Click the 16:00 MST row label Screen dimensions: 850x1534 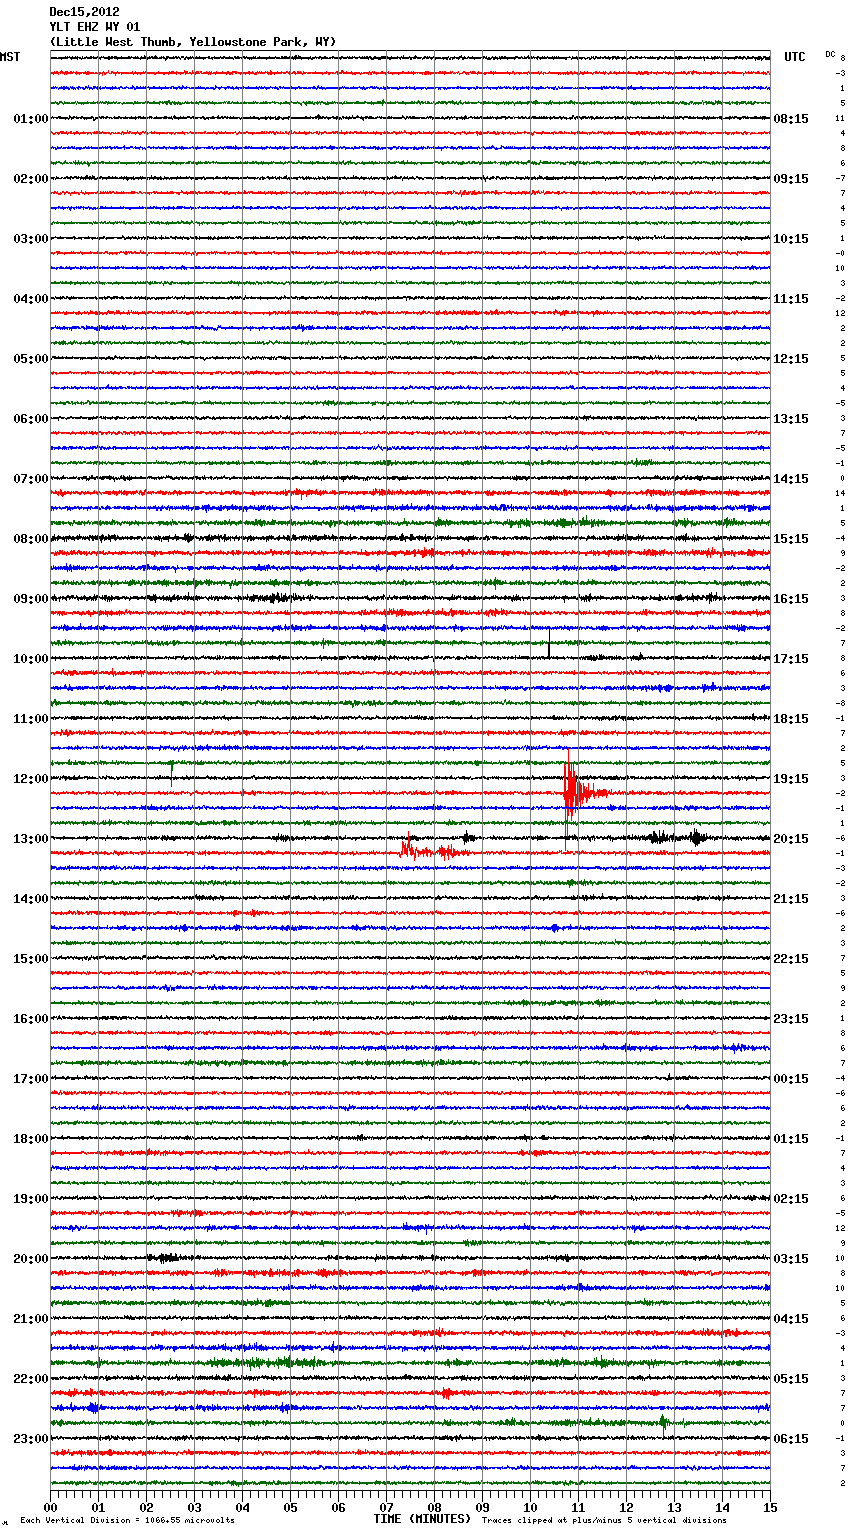[x=31, y=1019]
